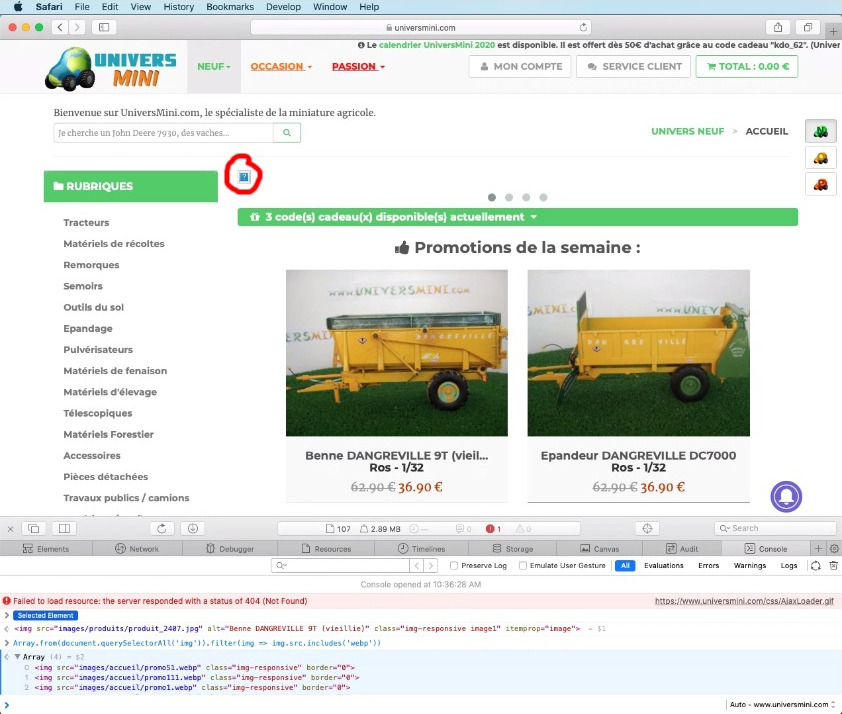
Task: Select the red tractor universe icon
Action: click(821, 185)
